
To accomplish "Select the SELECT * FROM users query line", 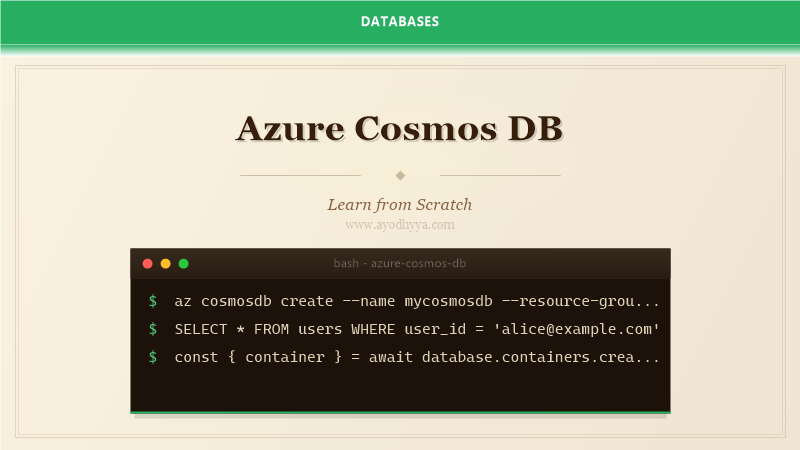I will pos(417,329).
